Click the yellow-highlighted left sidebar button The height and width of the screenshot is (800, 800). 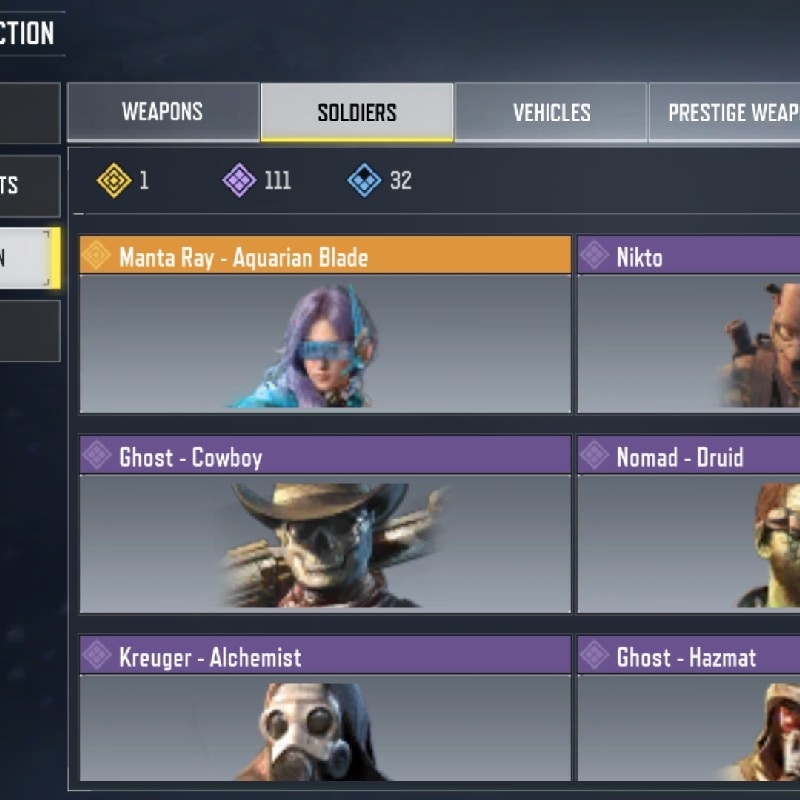30,258
